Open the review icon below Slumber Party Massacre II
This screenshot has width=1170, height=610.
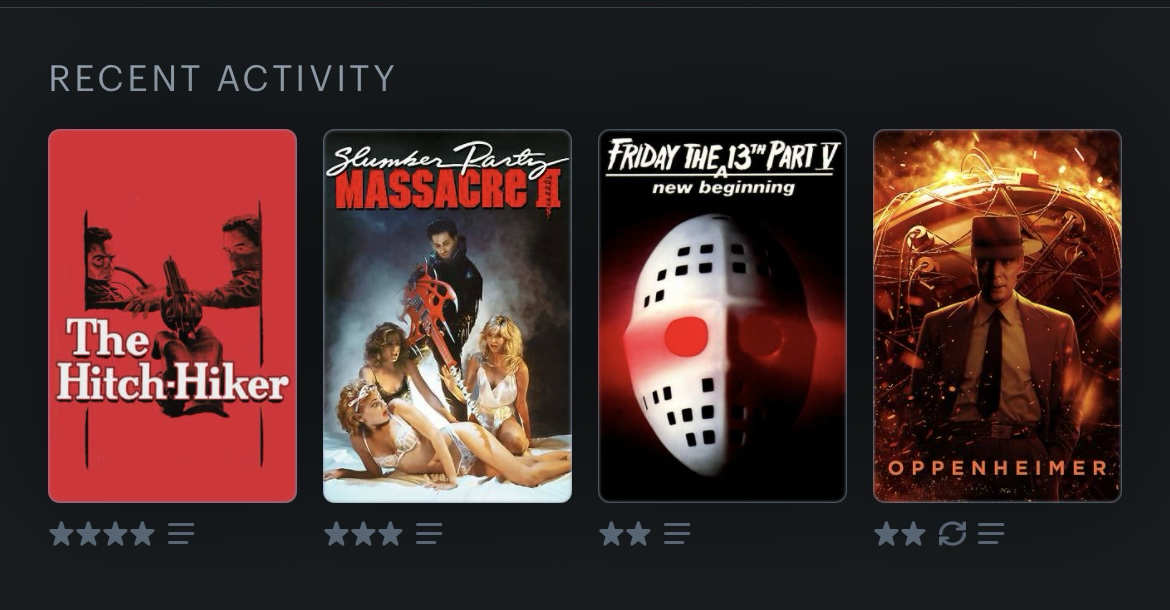(x=429, y=534)
